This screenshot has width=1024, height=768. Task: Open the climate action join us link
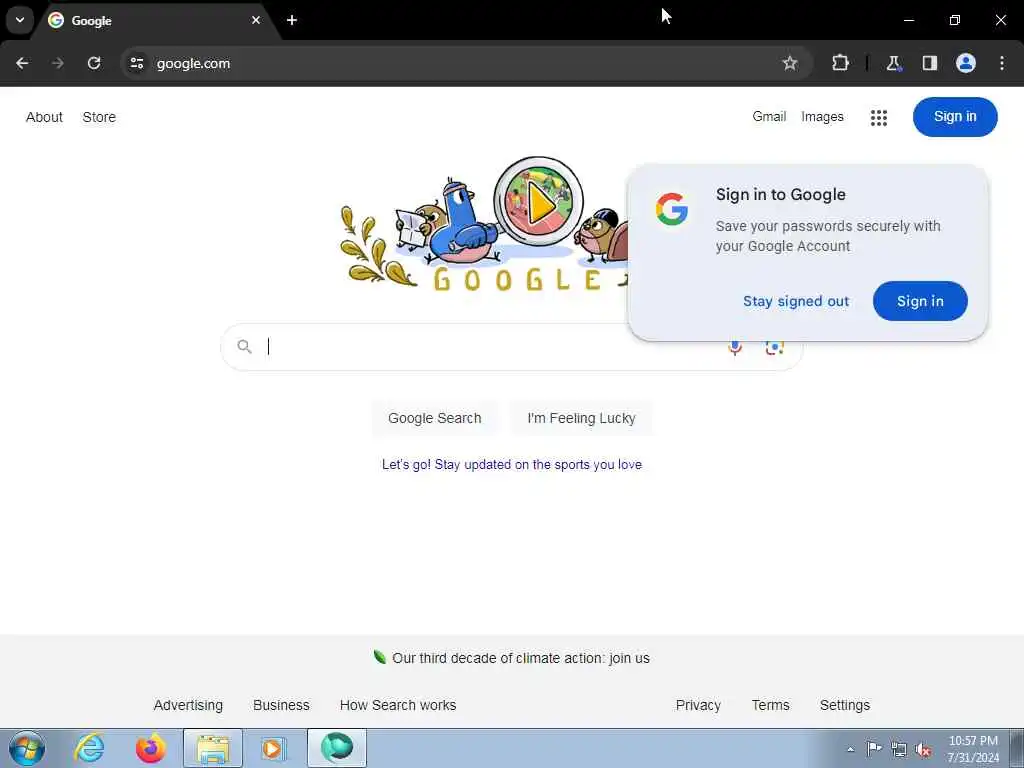click(x=520, y=658)
